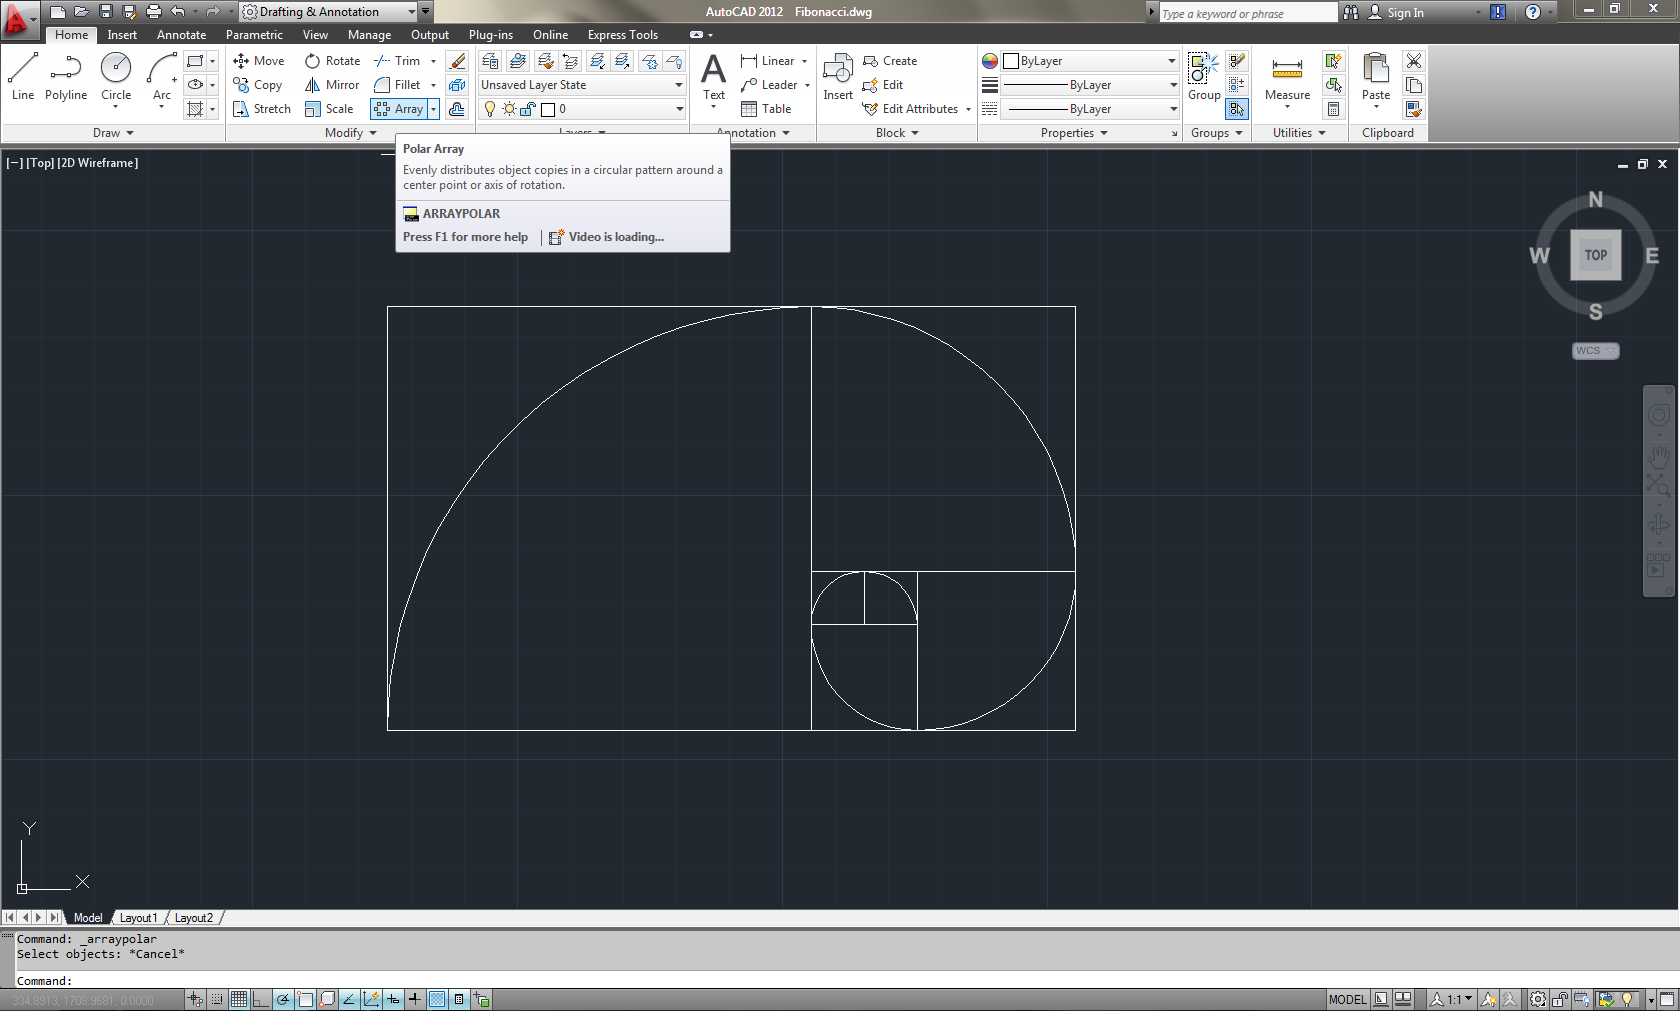Click the Save icon in quick access toolbar
This screenshot has height=1011, width=1680.
[106, 12]
